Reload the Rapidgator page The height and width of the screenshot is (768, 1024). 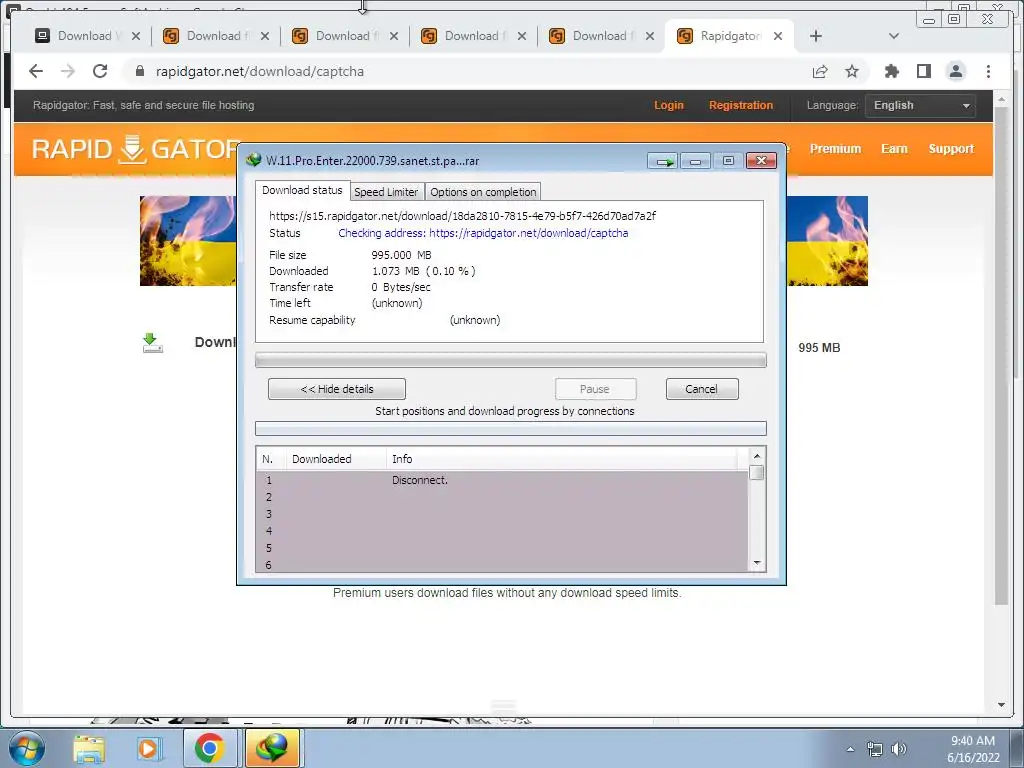coord(100,71)
